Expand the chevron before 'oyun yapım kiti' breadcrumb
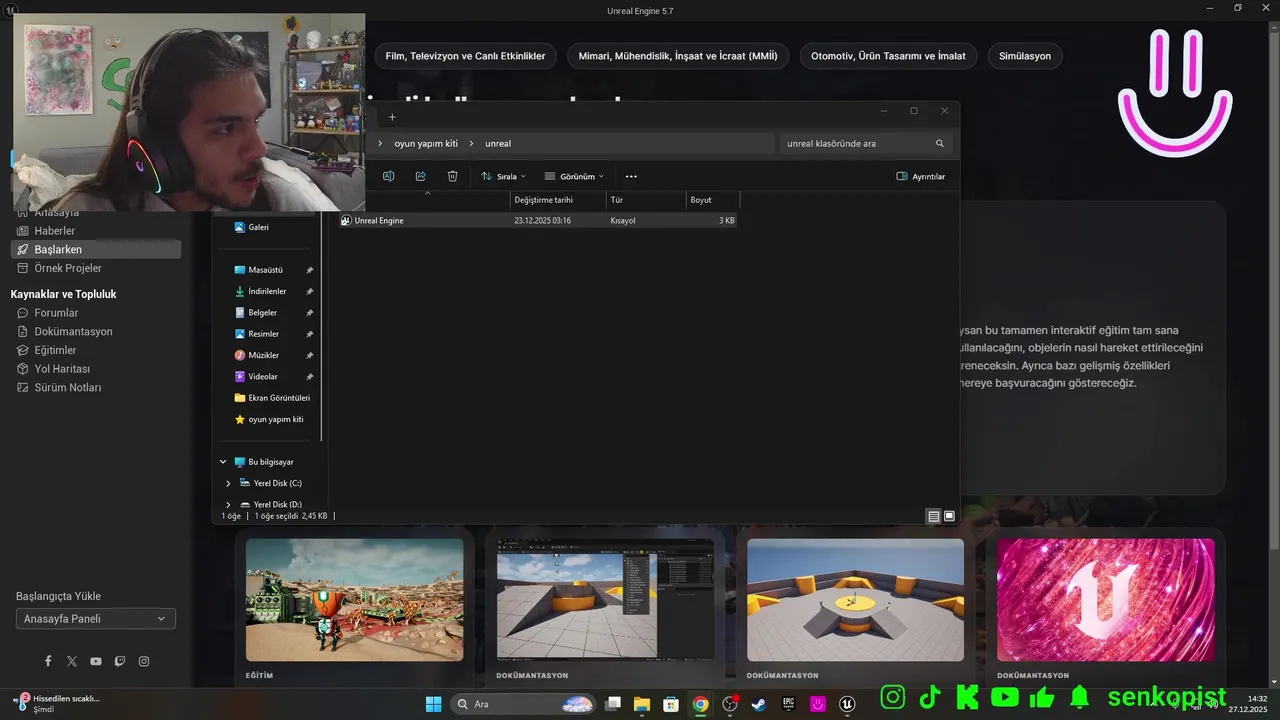The height and width of the screenshot is (720, 1280). [380, 144]
